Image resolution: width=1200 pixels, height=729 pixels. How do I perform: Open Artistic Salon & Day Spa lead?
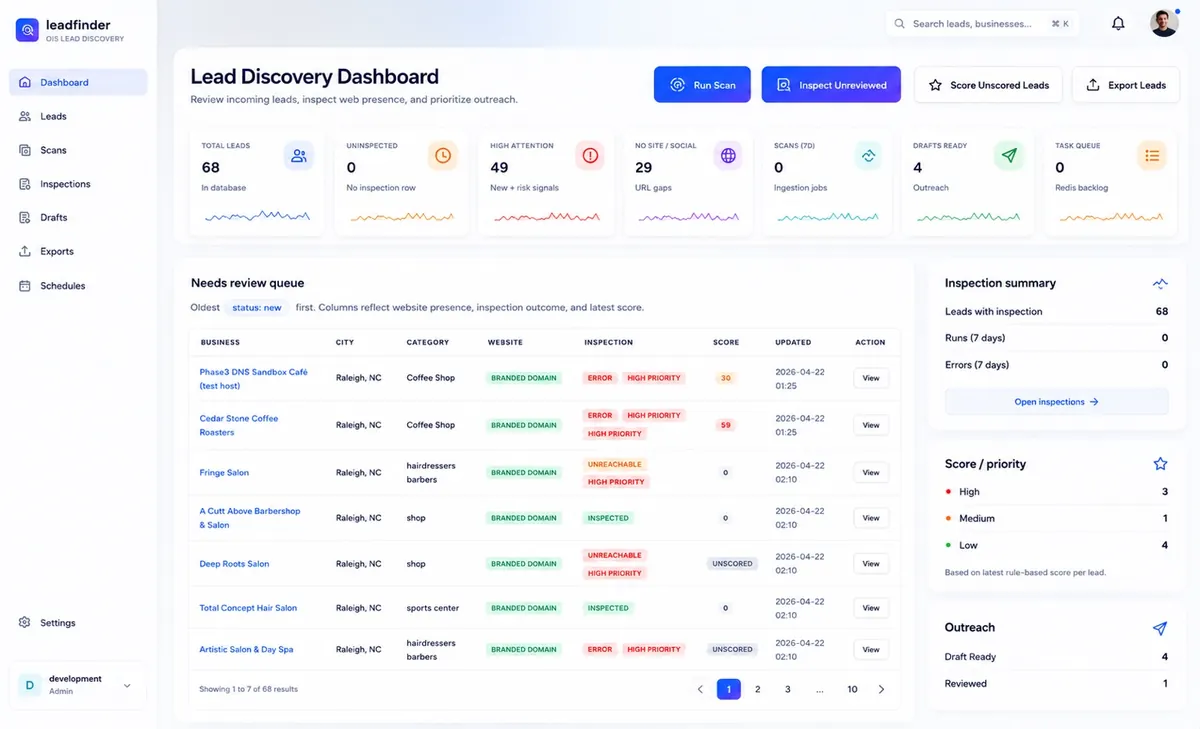tap(246, 649)
